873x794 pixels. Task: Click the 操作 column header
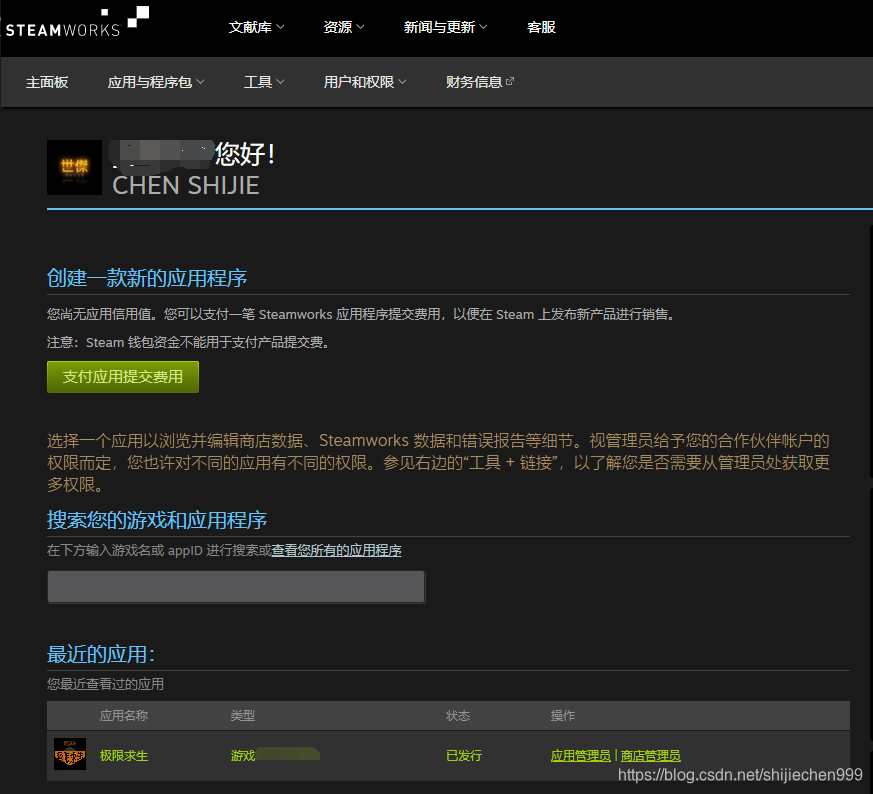[562, 715]
